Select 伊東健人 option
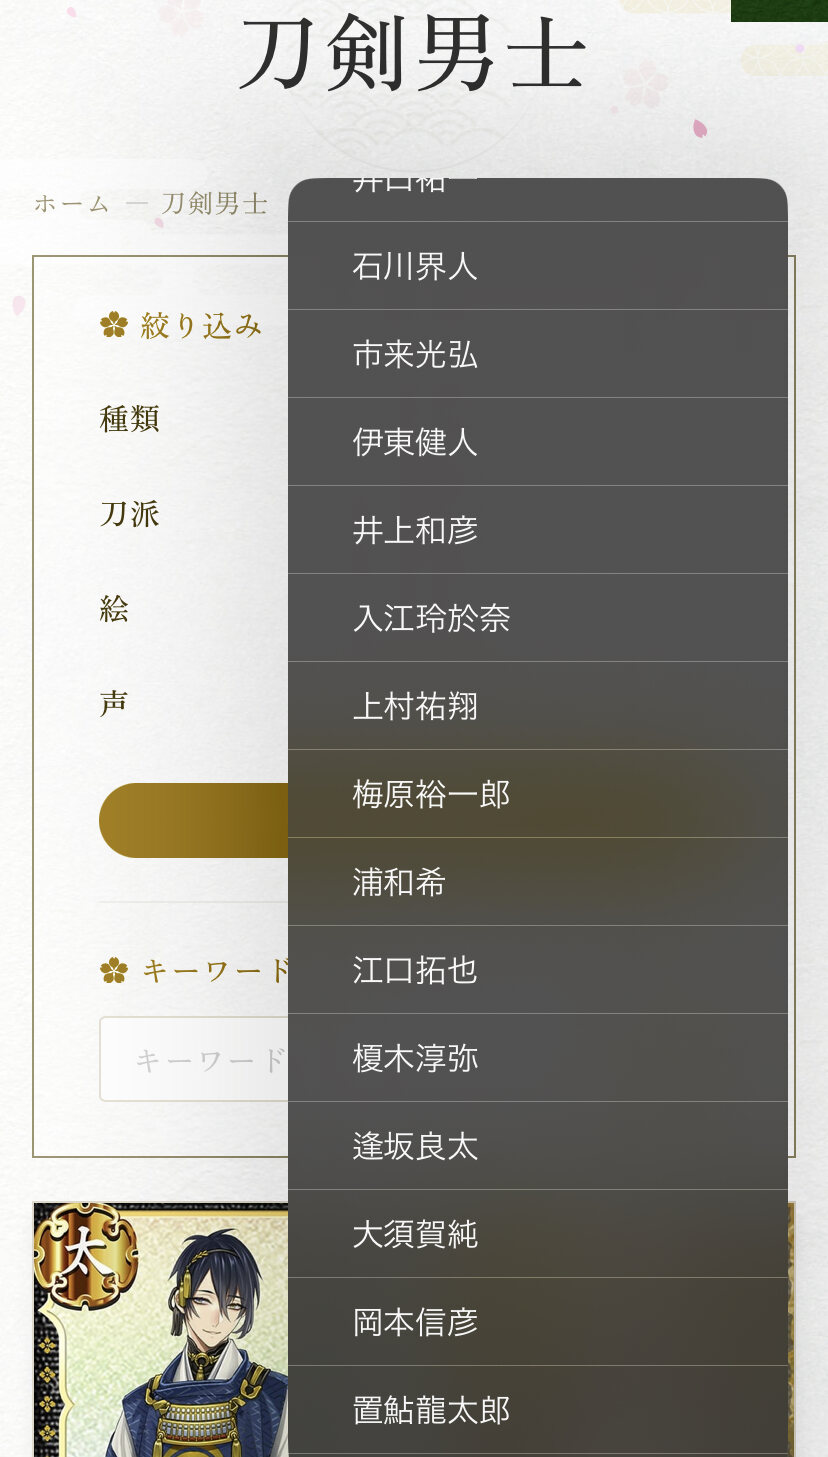The width and height of the screenshot is (828, 1457). [x=538, y=442]
